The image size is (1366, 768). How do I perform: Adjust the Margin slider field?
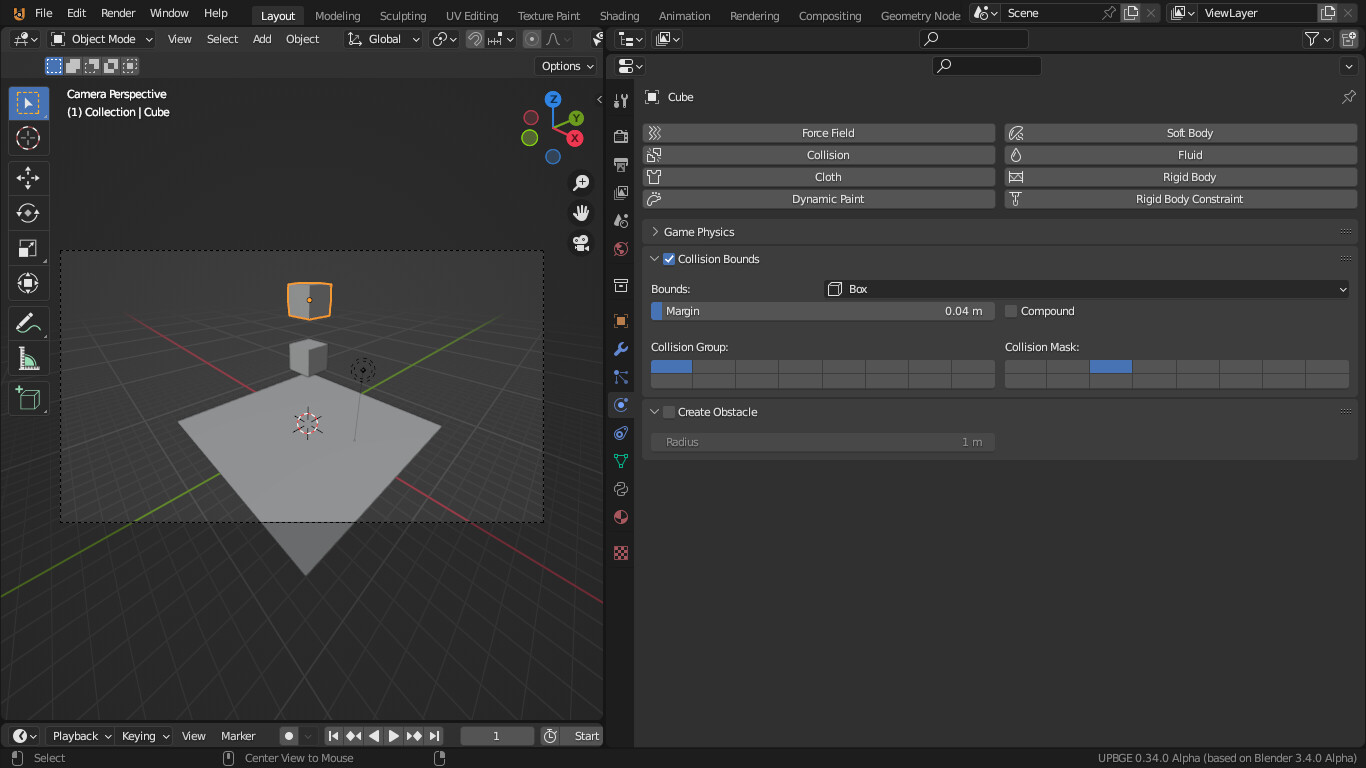pyautogui.click(x=823, y=311)
